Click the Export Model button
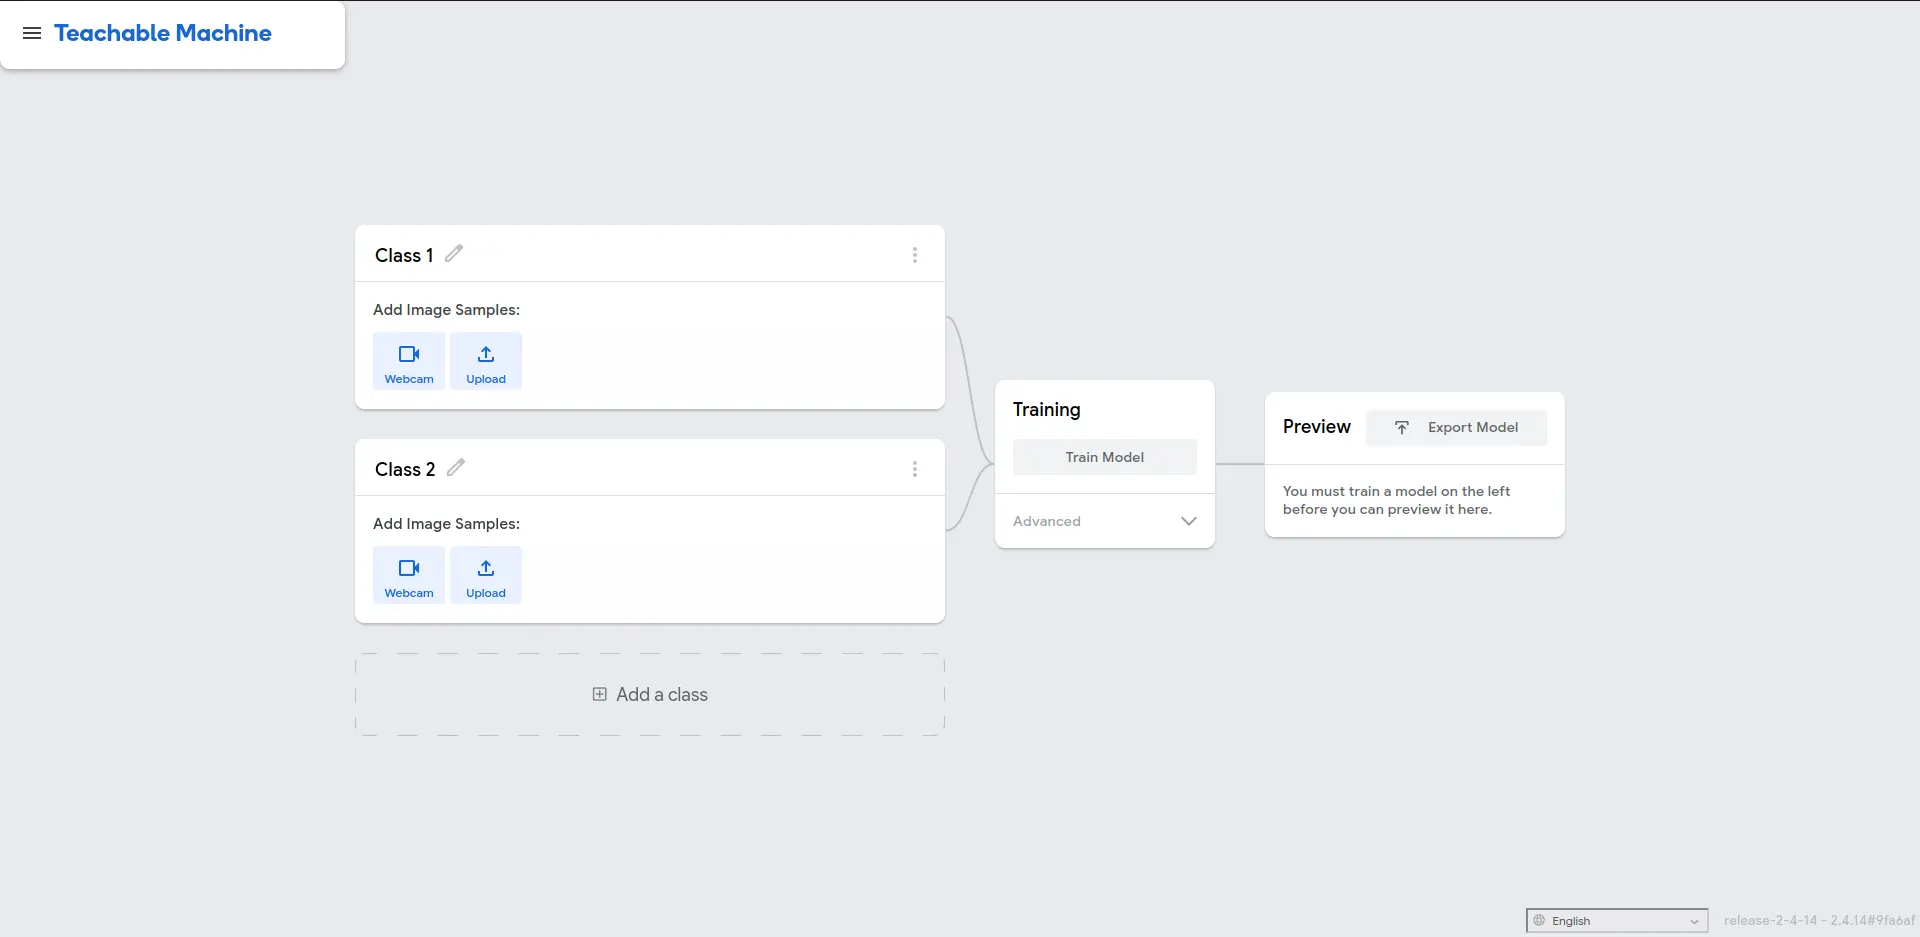Screen dimensions: 1920x937 click(x=1457, y=428)
